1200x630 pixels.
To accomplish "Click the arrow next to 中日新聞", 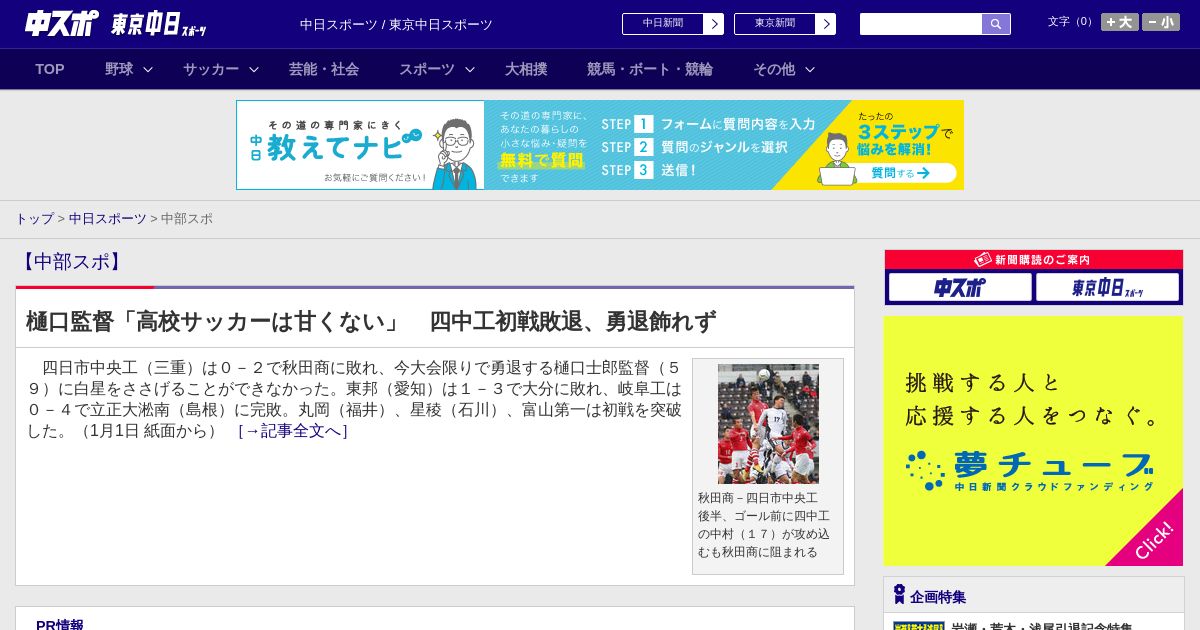I will pos(714,24).
